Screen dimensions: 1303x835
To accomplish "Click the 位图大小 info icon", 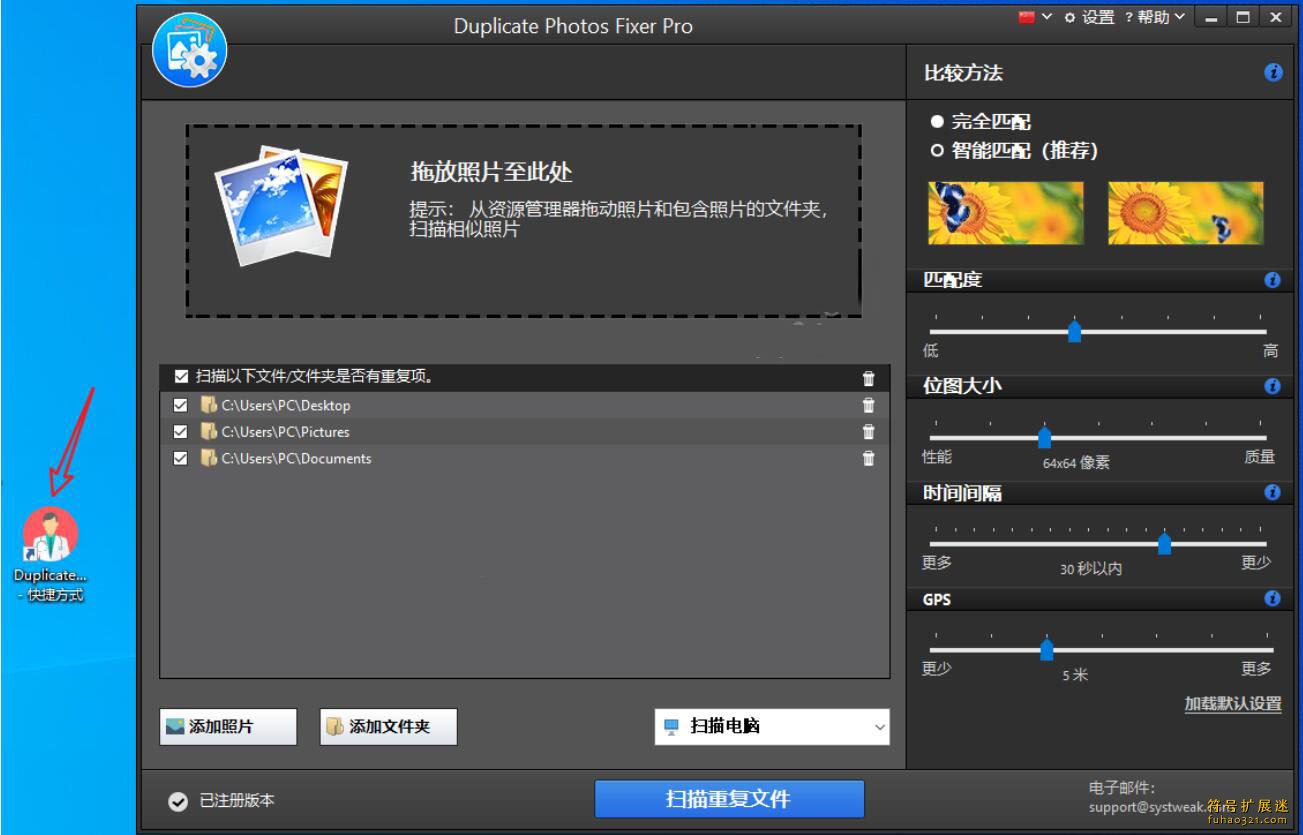I will coord(1273,386).
